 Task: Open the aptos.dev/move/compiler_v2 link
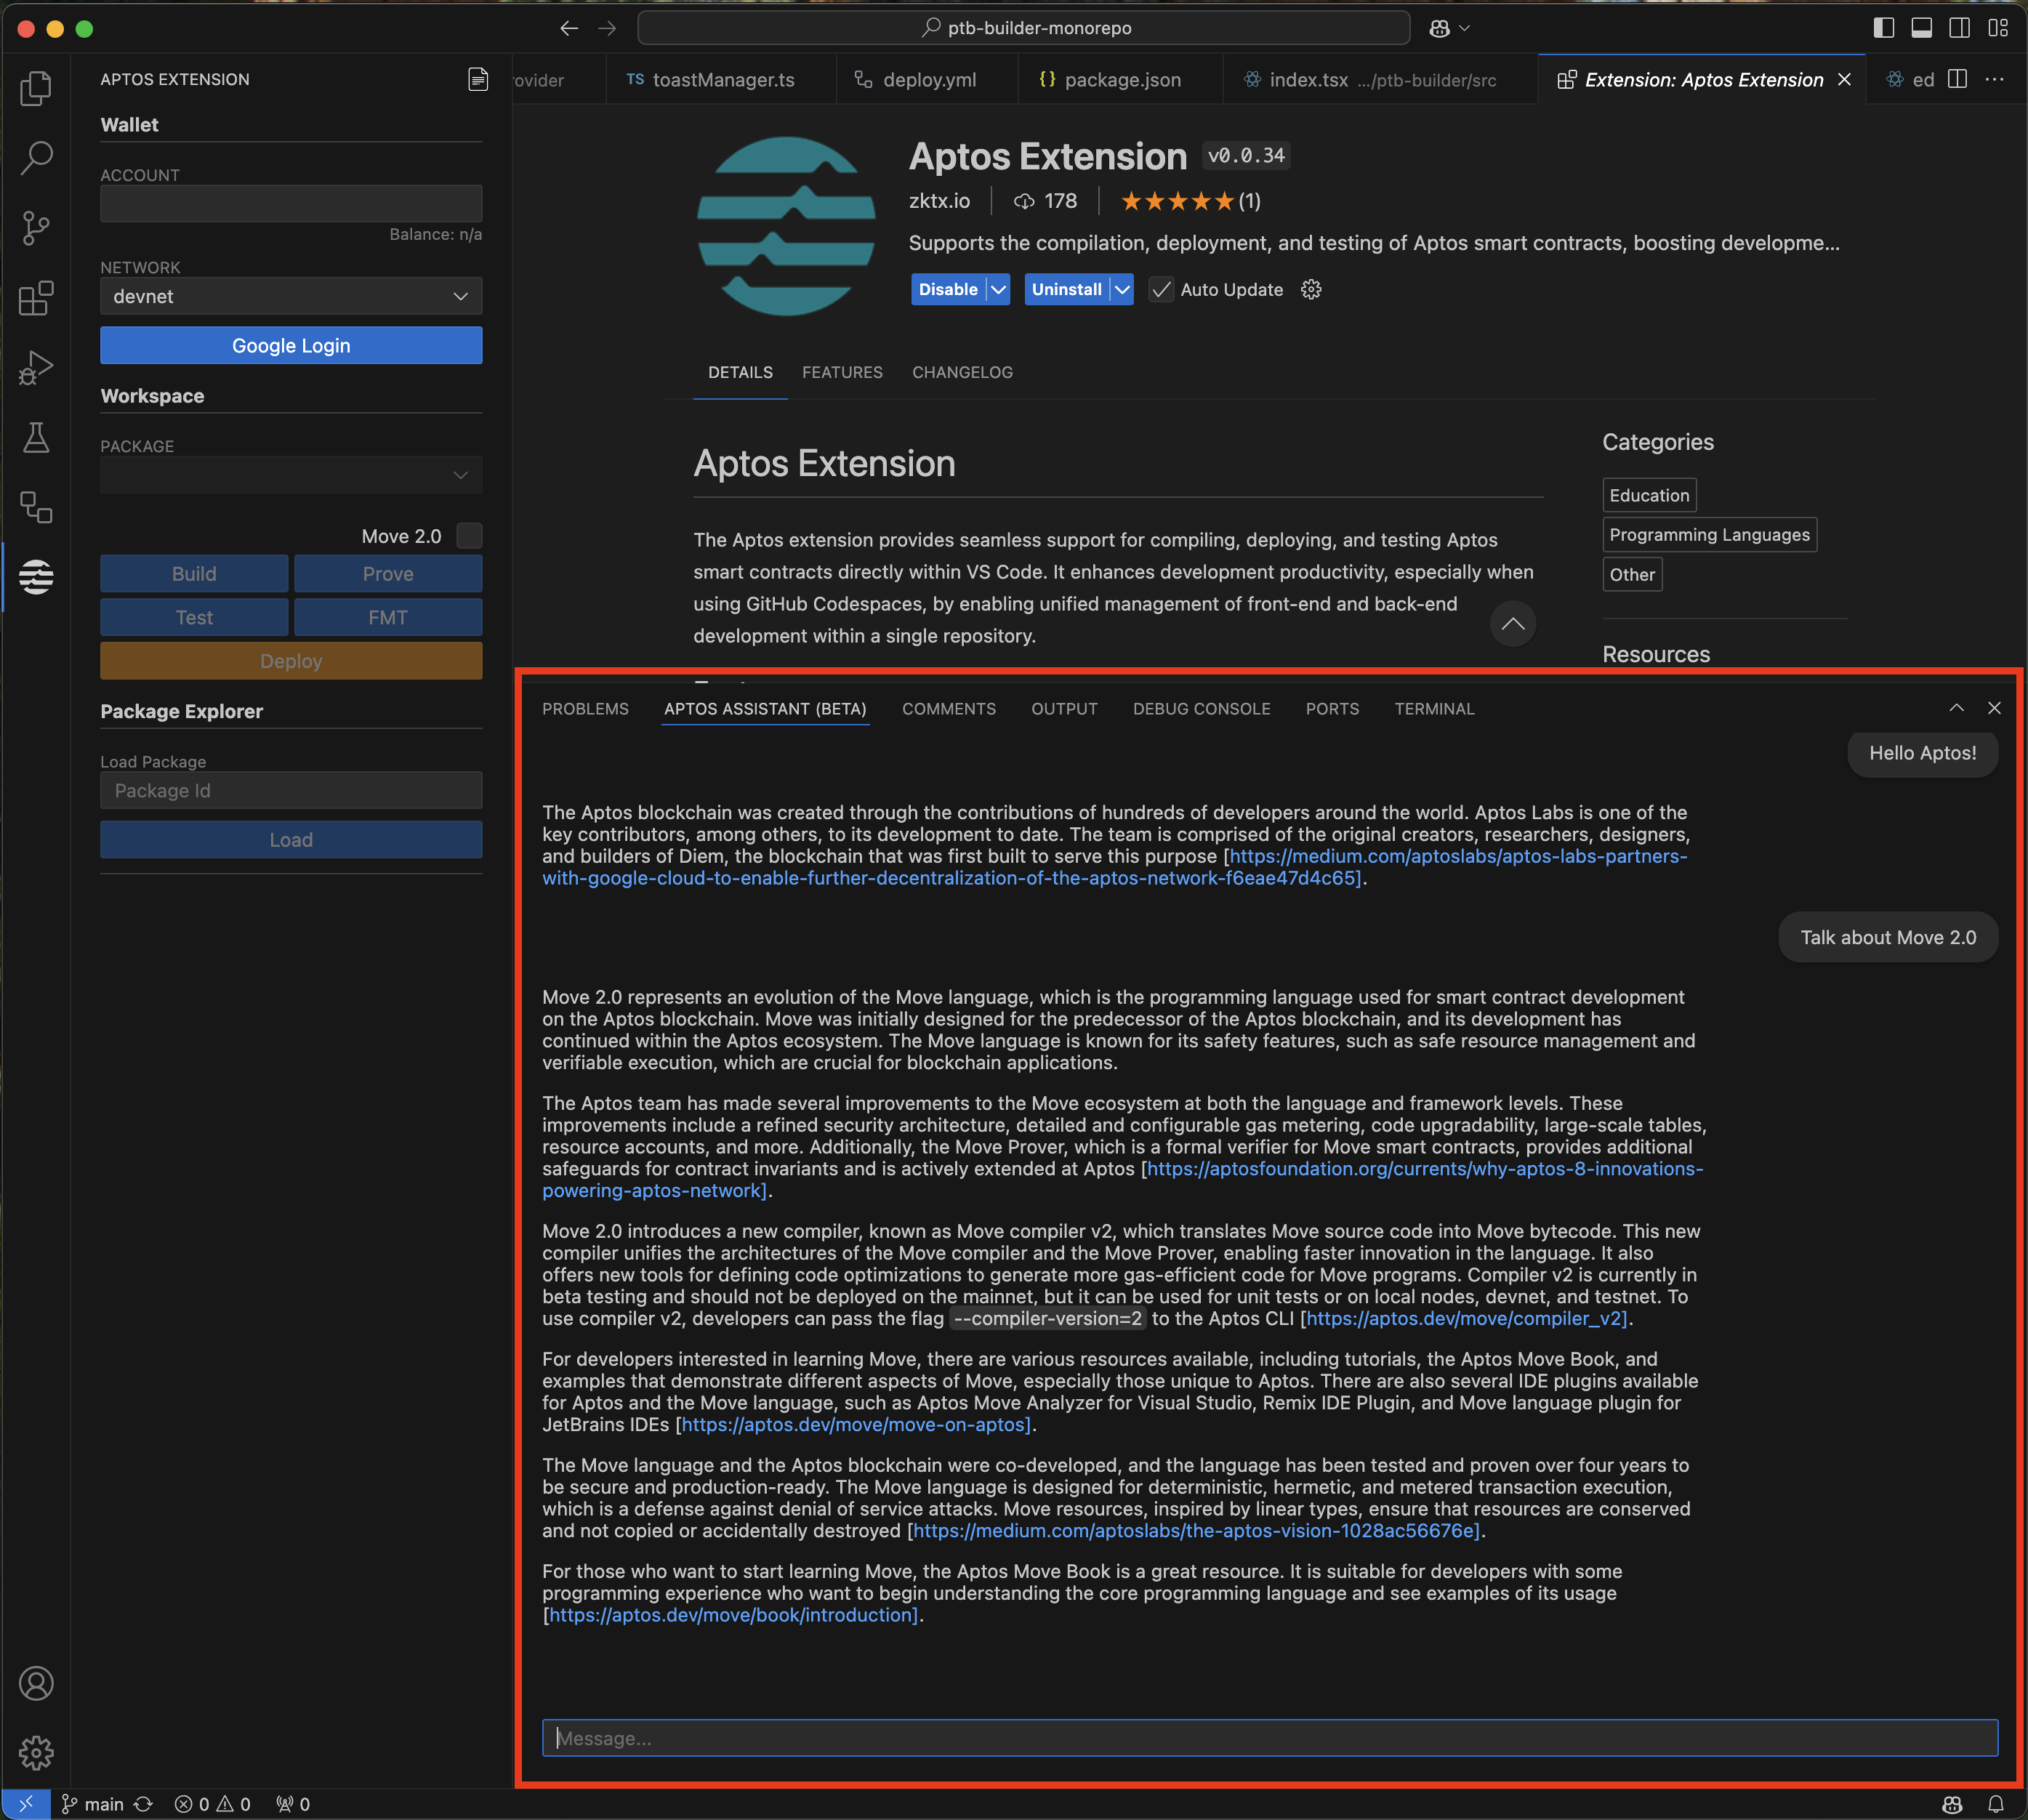coord(1466,1319)
